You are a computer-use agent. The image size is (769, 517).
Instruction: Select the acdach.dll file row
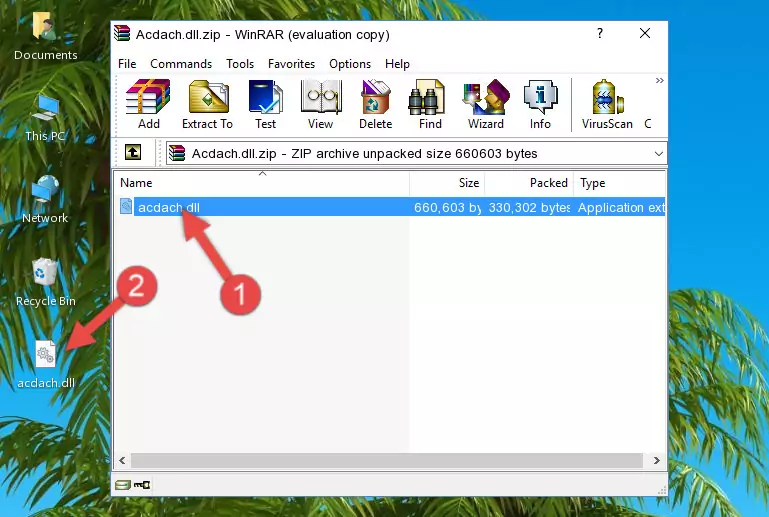click(x=391, y=207)
